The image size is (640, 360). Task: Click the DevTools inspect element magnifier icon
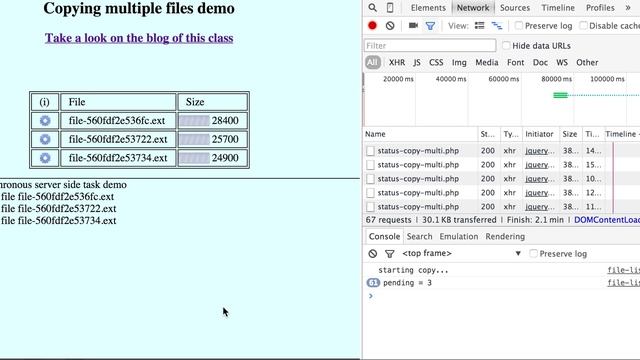(x=372, y=8)
